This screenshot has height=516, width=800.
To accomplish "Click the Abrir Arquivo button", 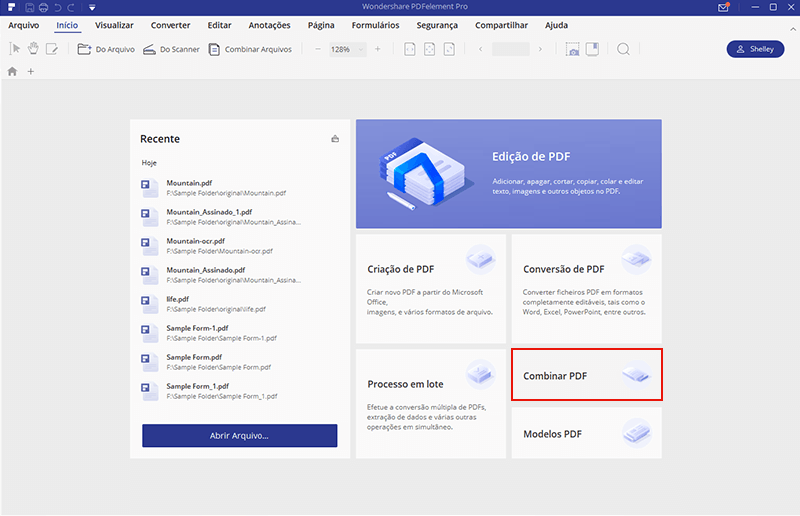I will tap(239, 436).
